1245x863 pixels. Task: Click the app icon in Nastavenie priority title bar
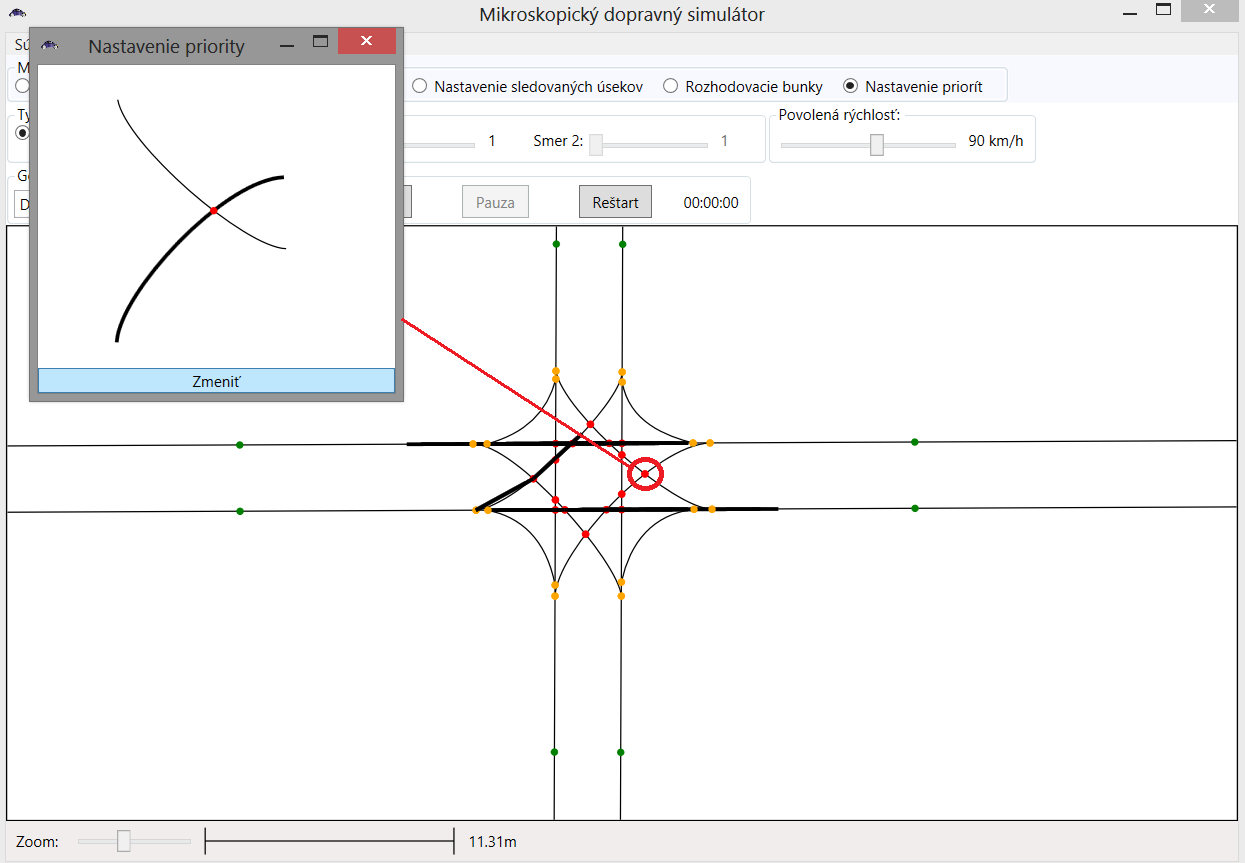[50, 46]
